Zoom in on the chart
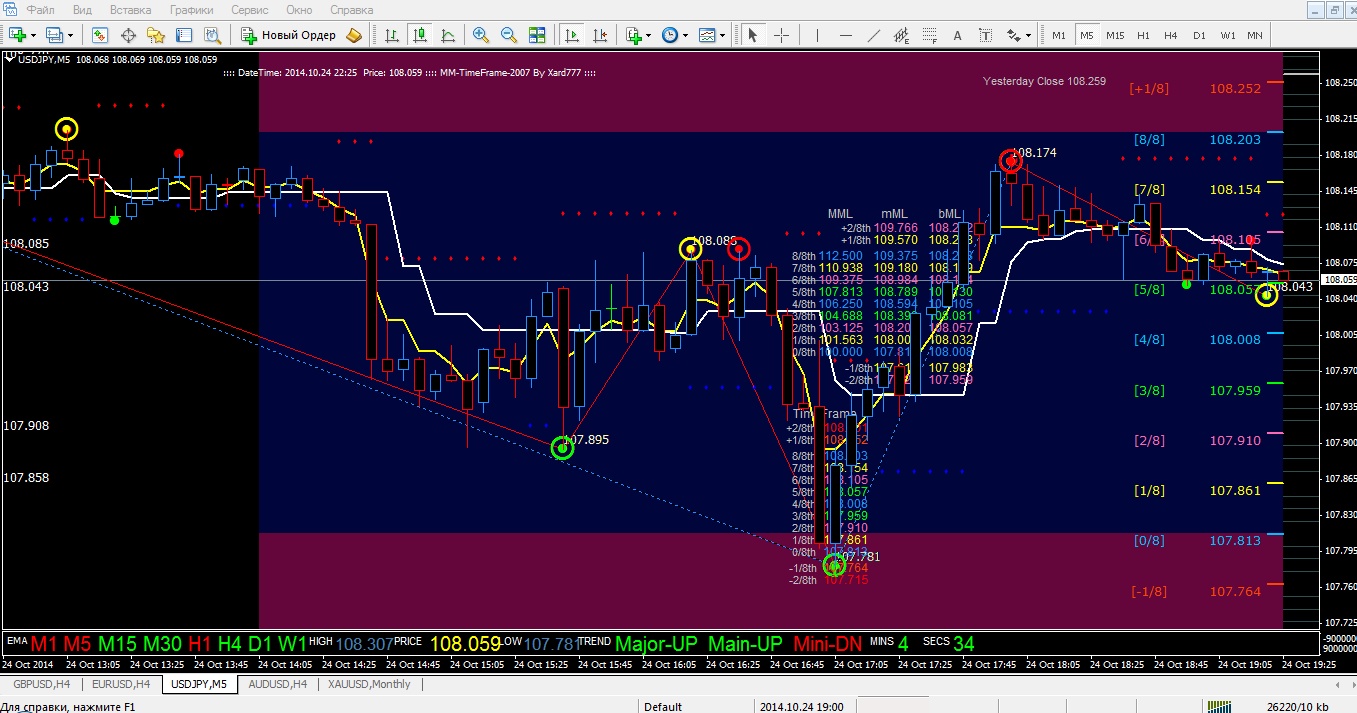Viewport: 1357px width, 713px height. click(481, 35)
